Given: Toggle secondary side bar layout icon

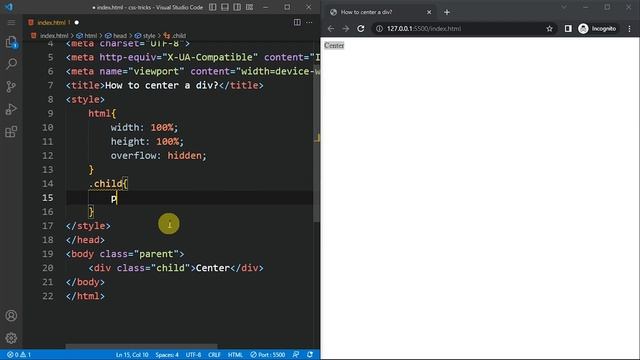Looking at the screenshot, I should pyautogui.click(x=237, y=7).
